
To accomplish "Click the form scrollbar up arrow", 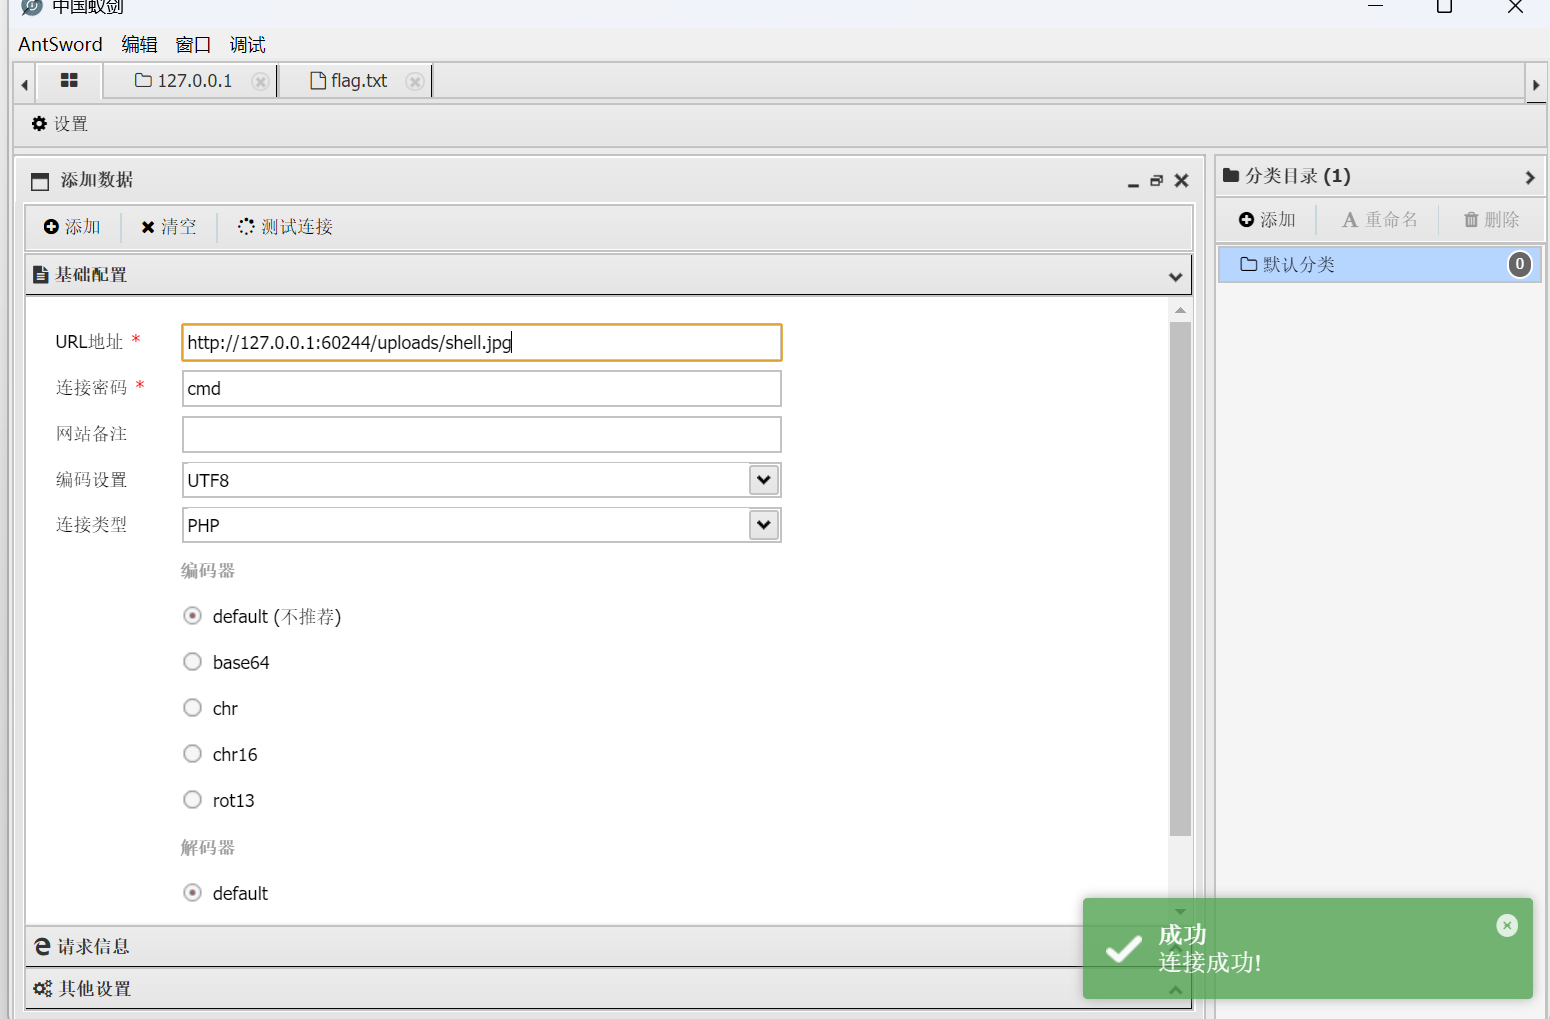I will pyautogui.click(x=1180, y=310).
